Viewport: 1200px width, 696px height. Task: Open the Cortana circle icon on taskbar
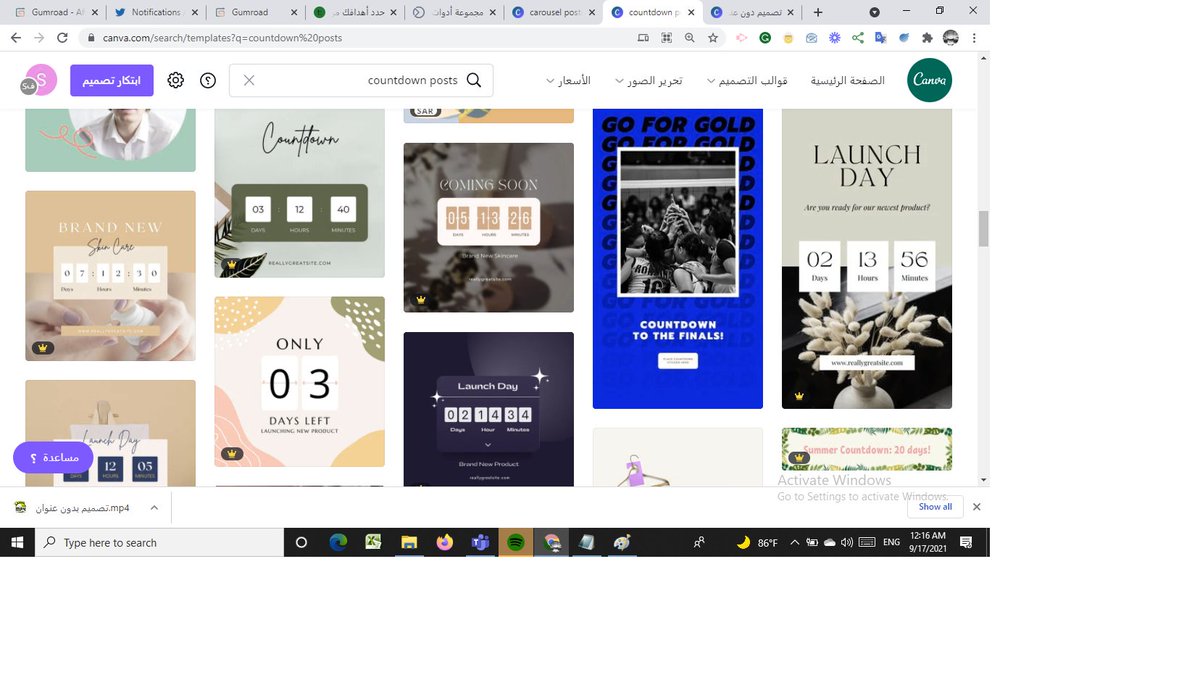[301, 542]
